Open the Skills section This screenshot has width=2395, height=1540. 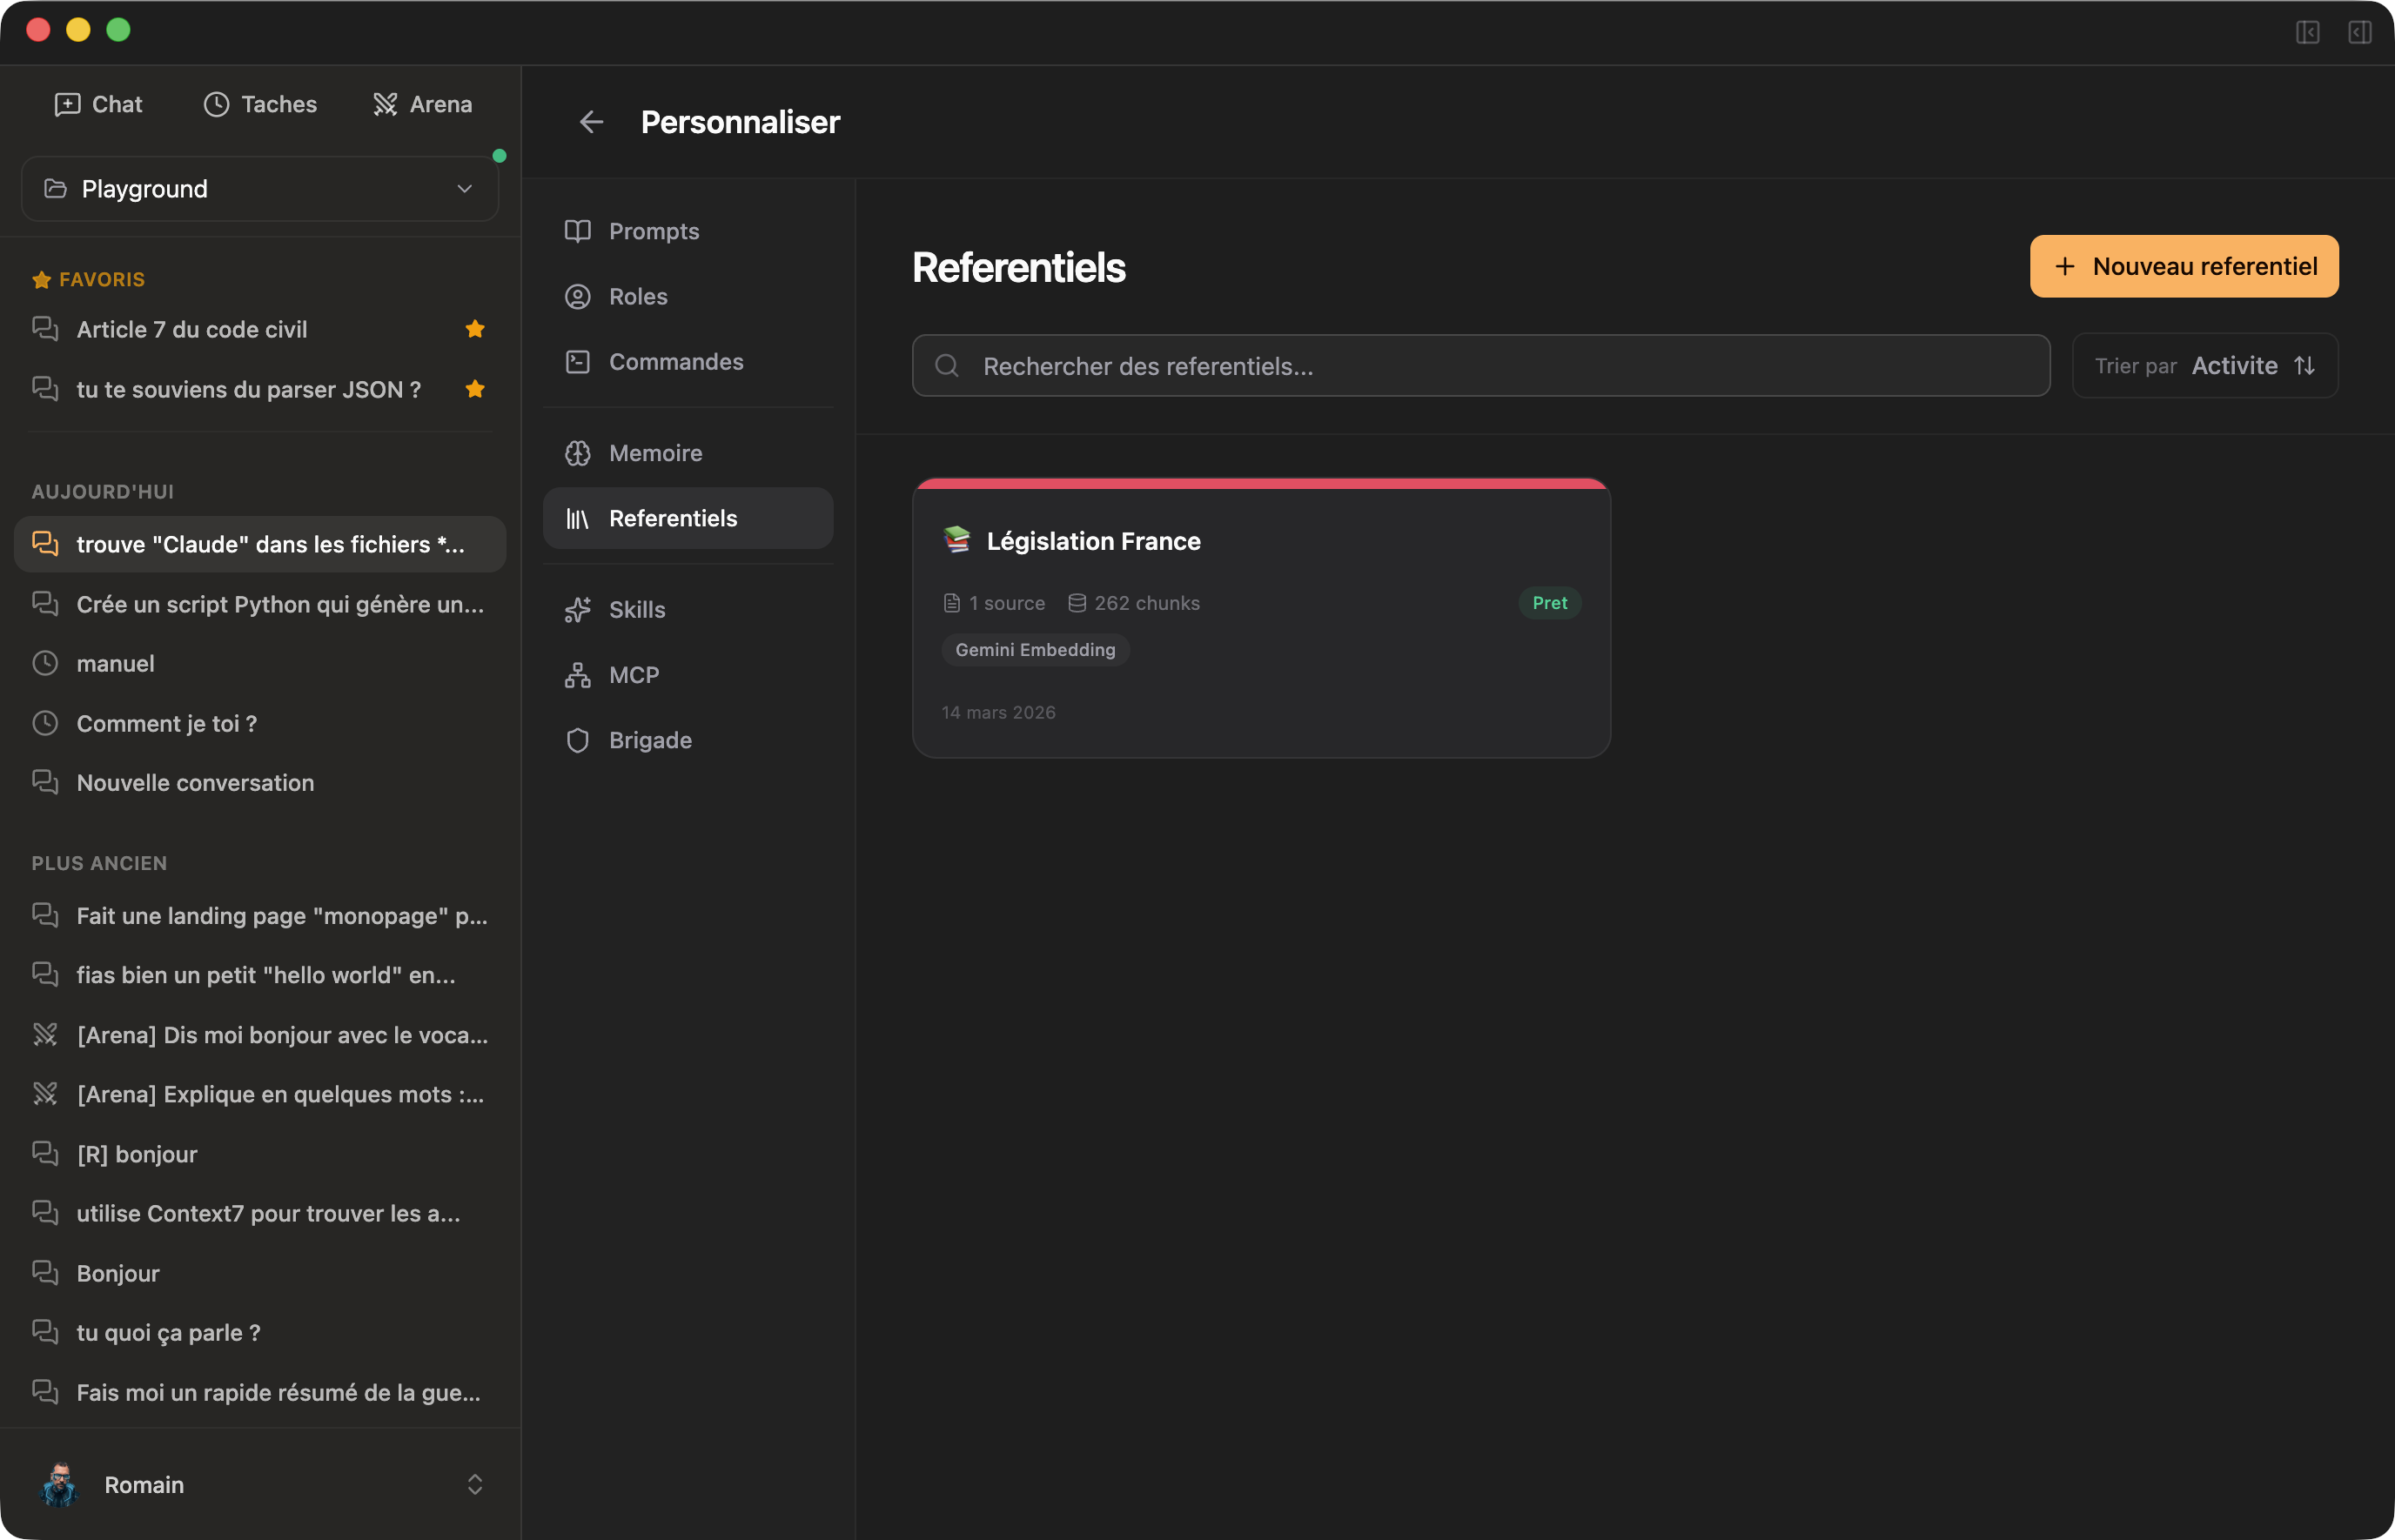[x=637, y=609]
